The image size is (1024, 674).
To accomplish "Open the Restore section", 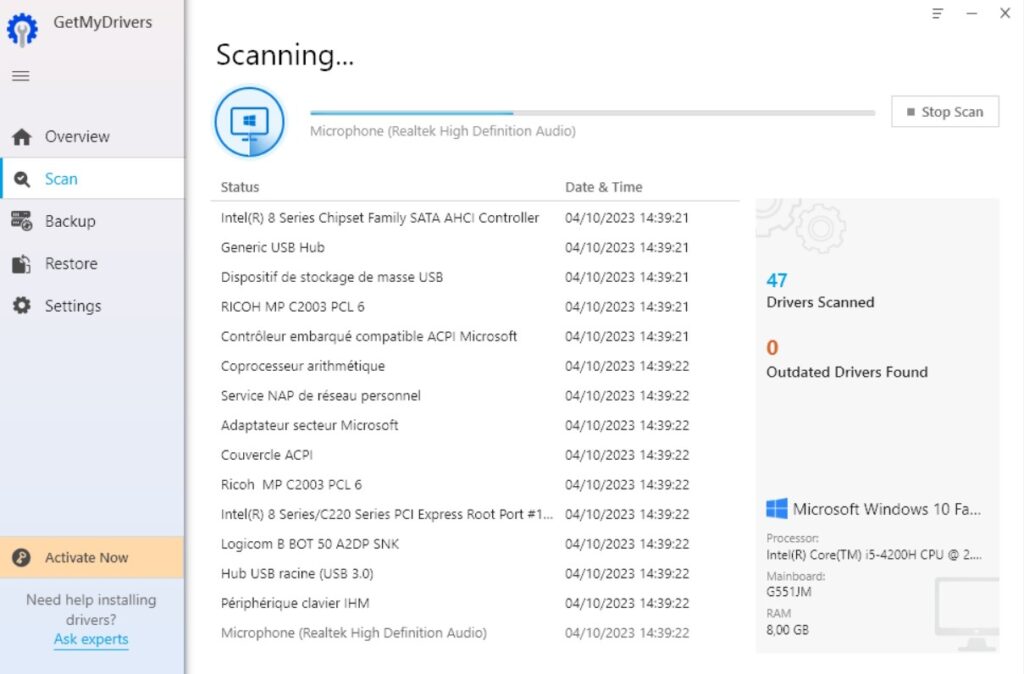I will (93, 264).
